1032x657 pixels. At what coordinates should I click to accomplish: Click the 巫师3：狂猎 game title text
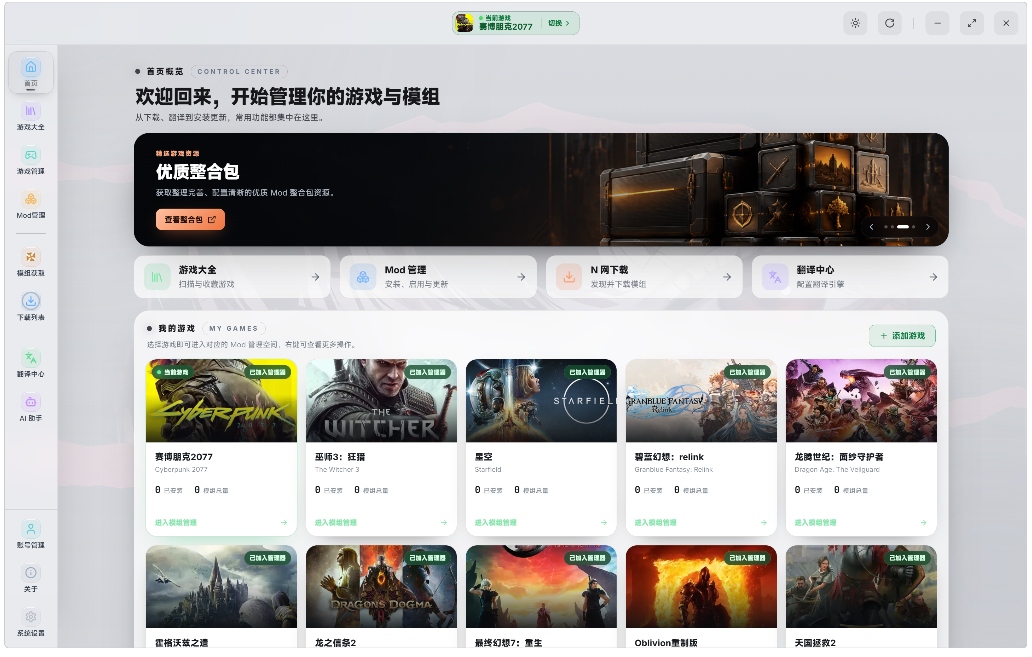click(x=340, y=457)
